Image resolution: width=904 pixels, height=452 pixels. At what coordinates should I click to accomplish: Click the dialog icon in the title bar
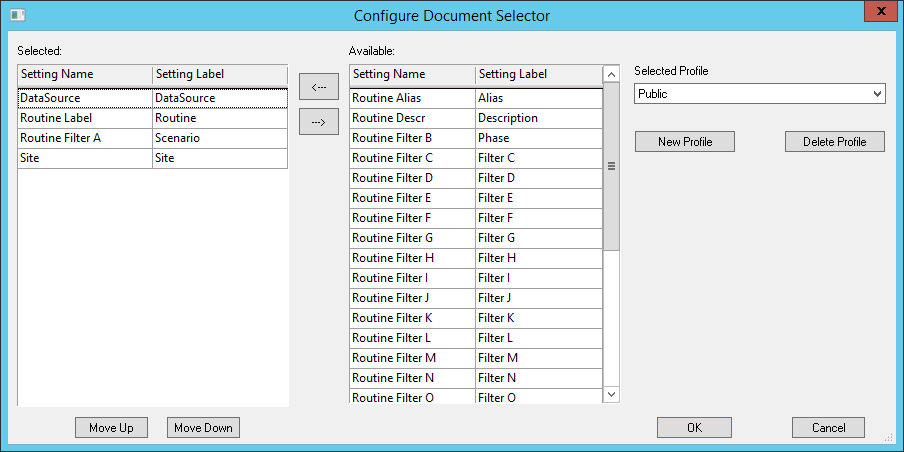tap(16, 16)
